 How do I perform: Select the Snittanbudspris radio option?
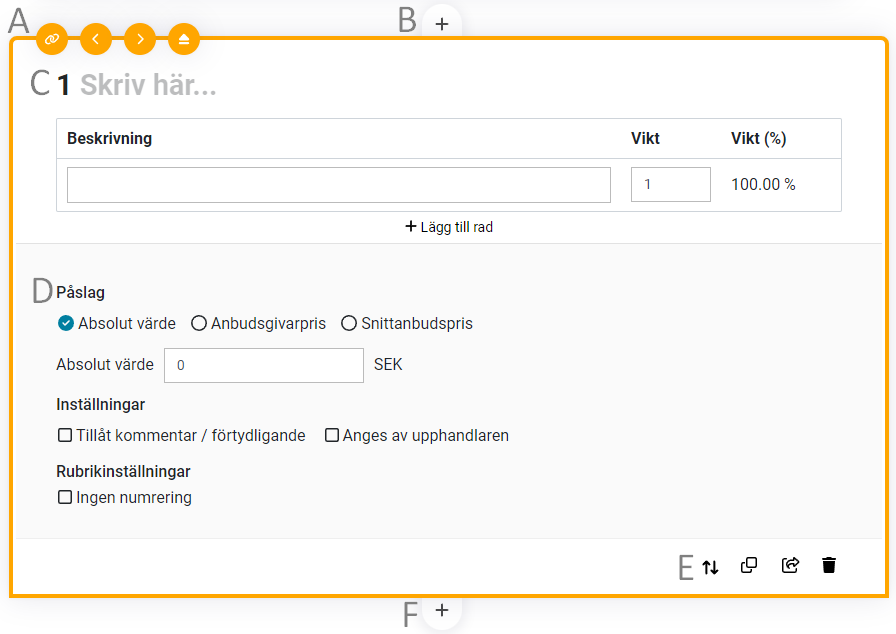click(x=349, y=323)
